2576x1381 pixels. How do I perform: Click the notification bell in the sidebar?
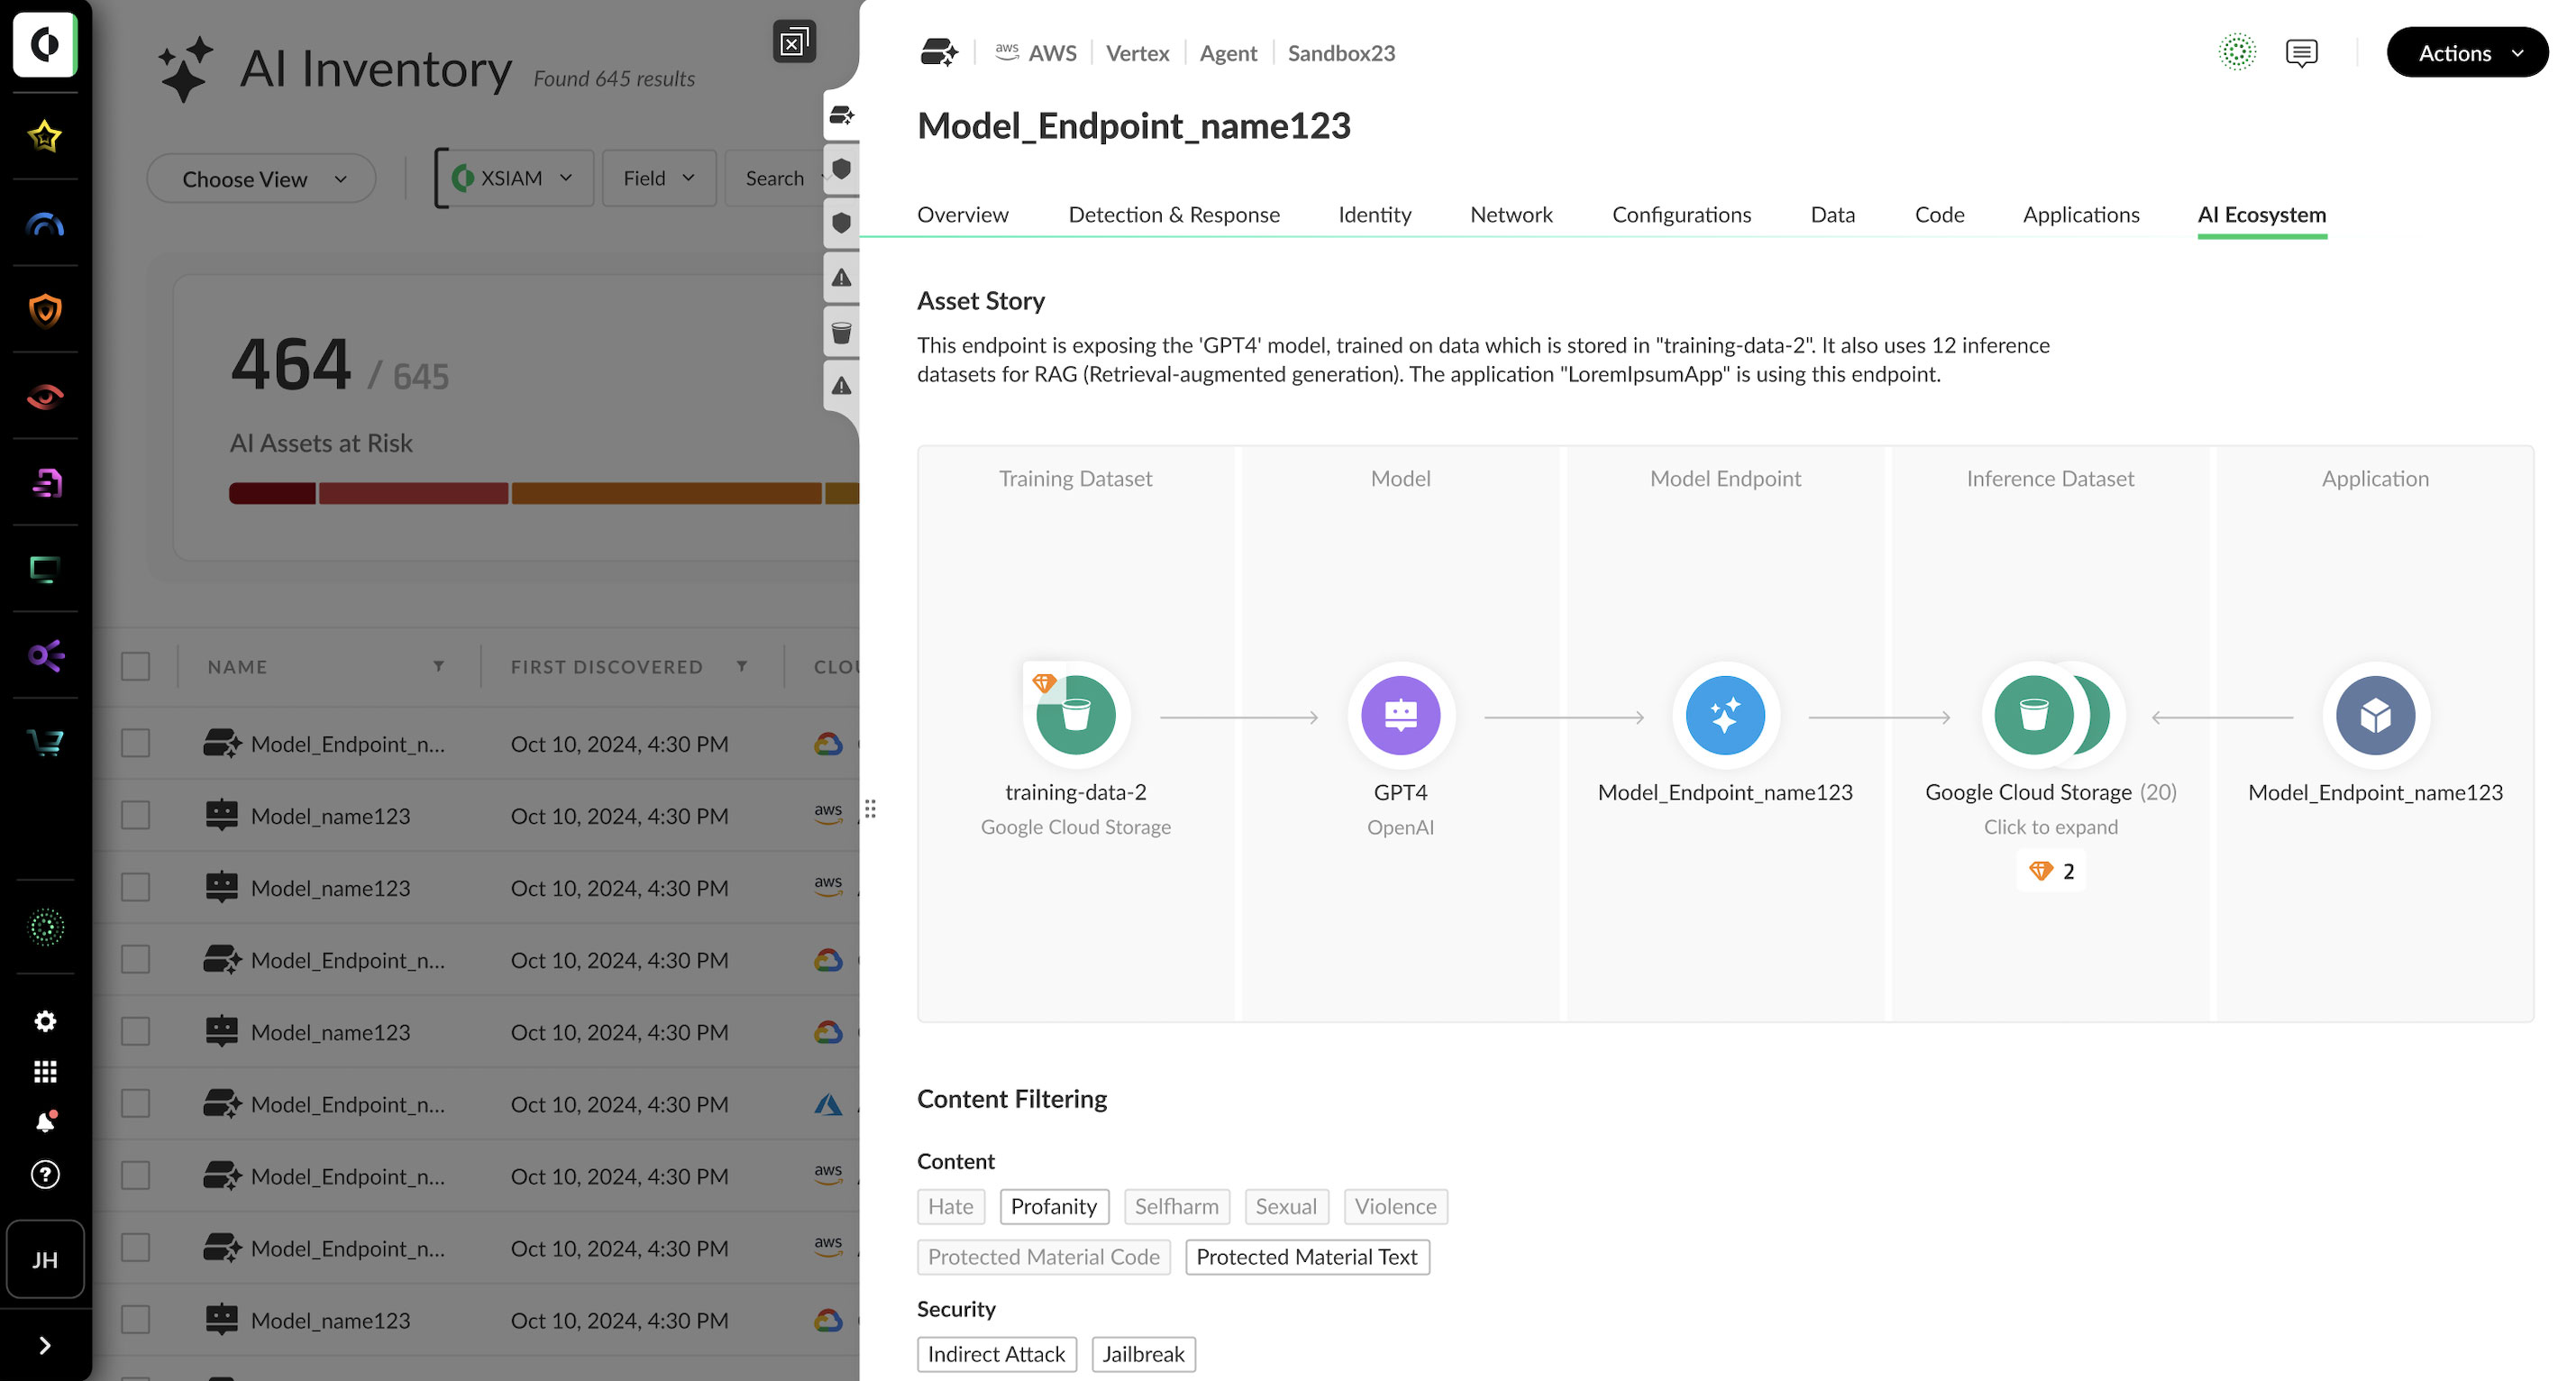(x=44, y=1121)
